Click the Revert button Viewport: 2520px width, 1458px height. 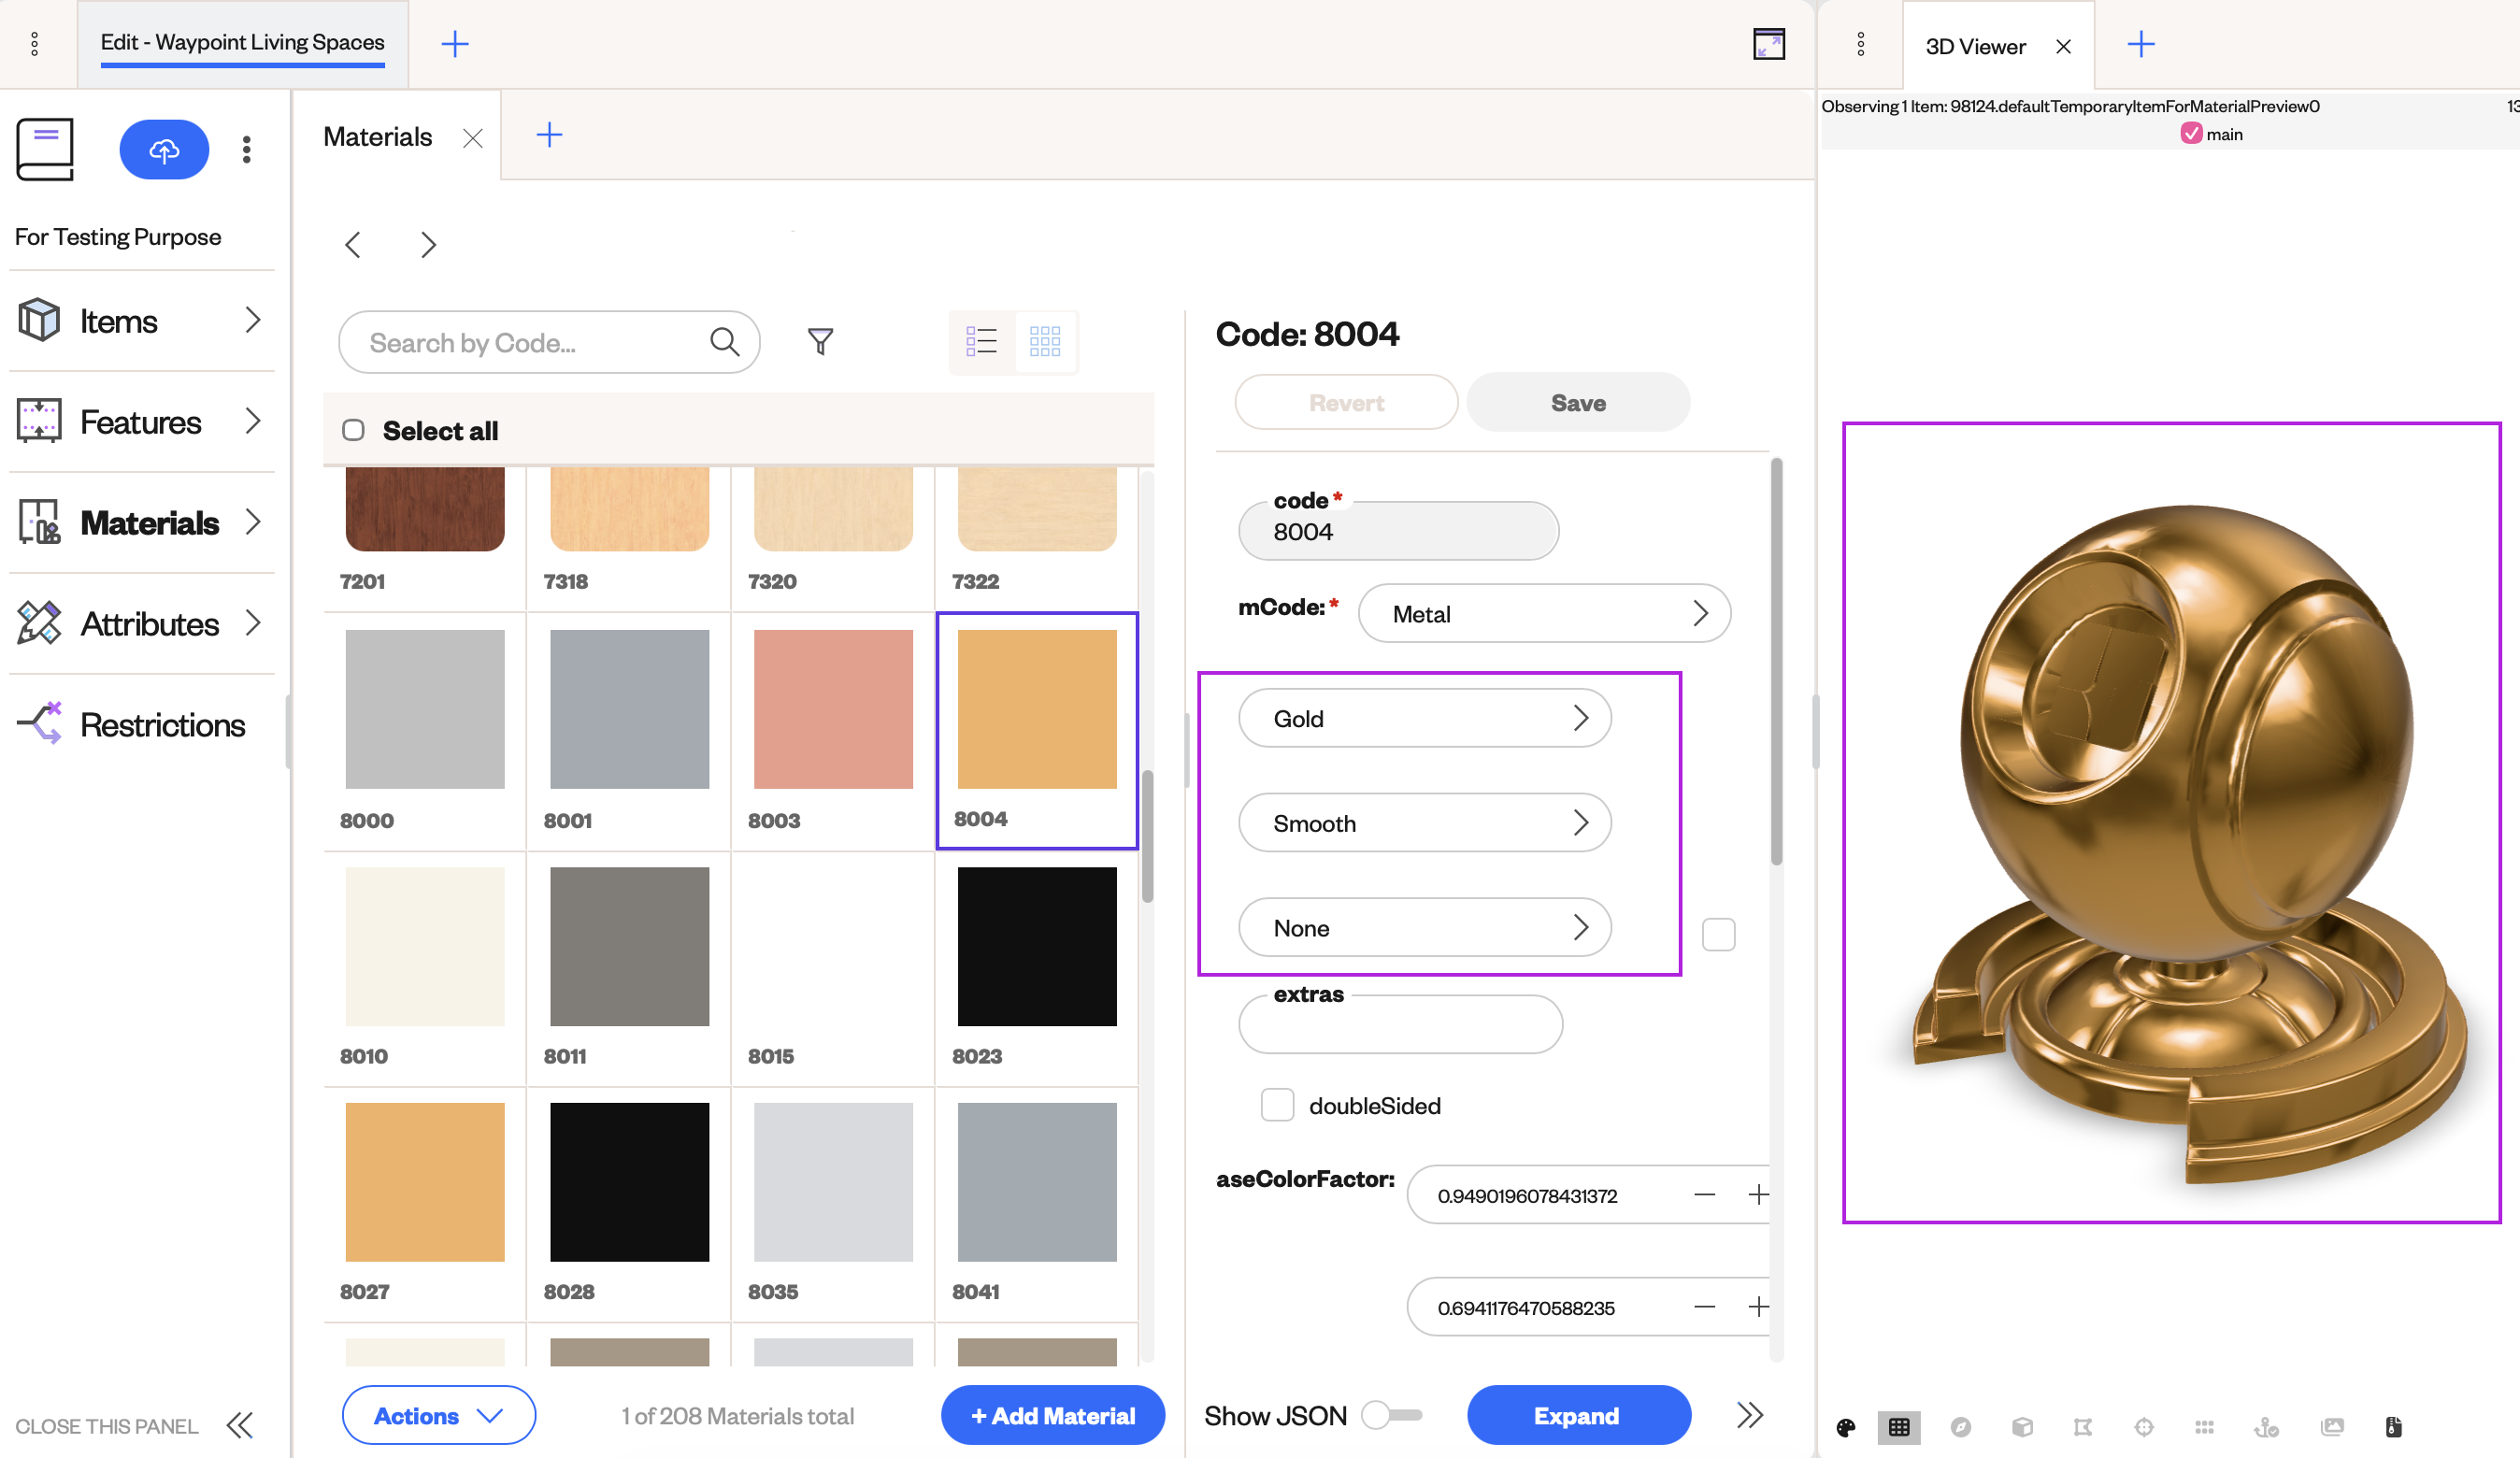(x=1346, y=402)
